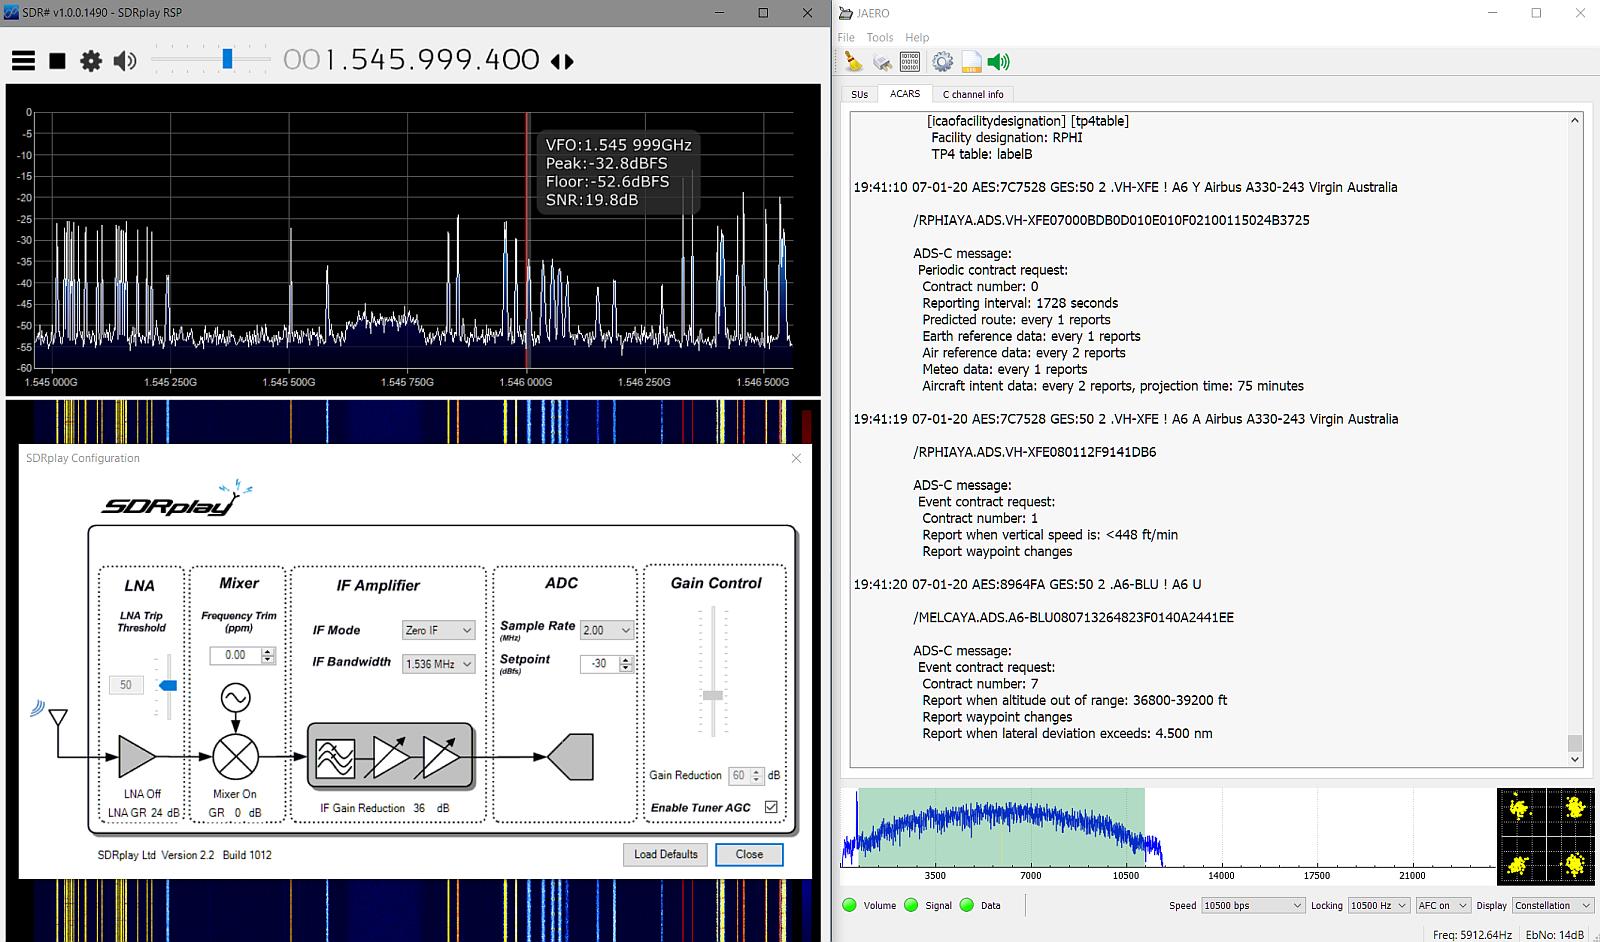1600x942 pixels.
Task: Switch to the C channel info tab
Action: point(973,94)
